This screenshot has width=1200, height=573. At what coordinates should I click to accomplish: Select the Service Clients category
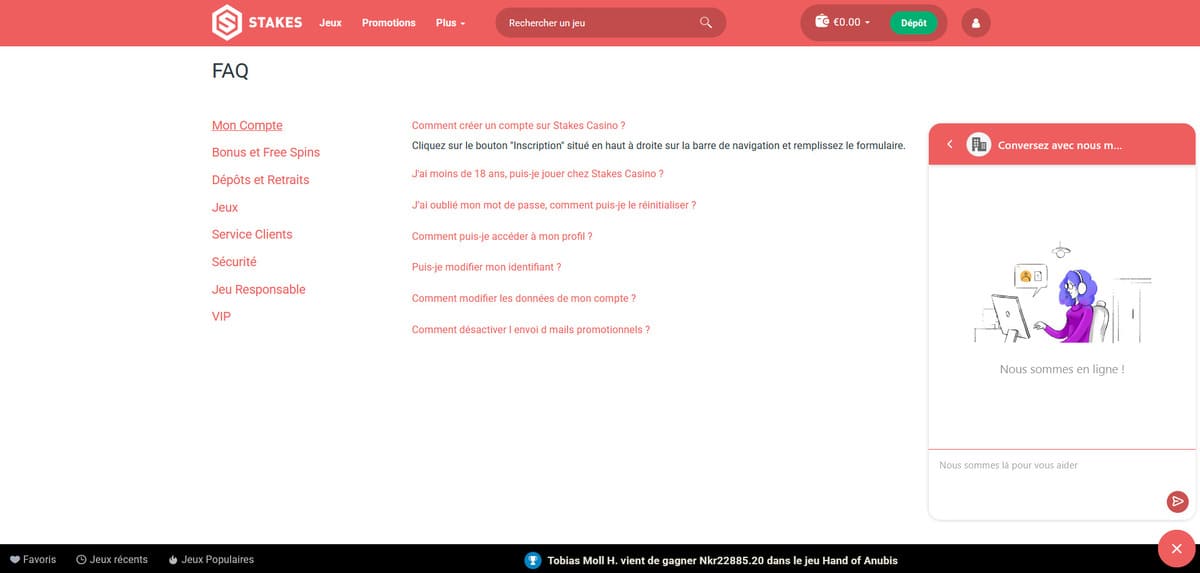[x=252, y=234]
